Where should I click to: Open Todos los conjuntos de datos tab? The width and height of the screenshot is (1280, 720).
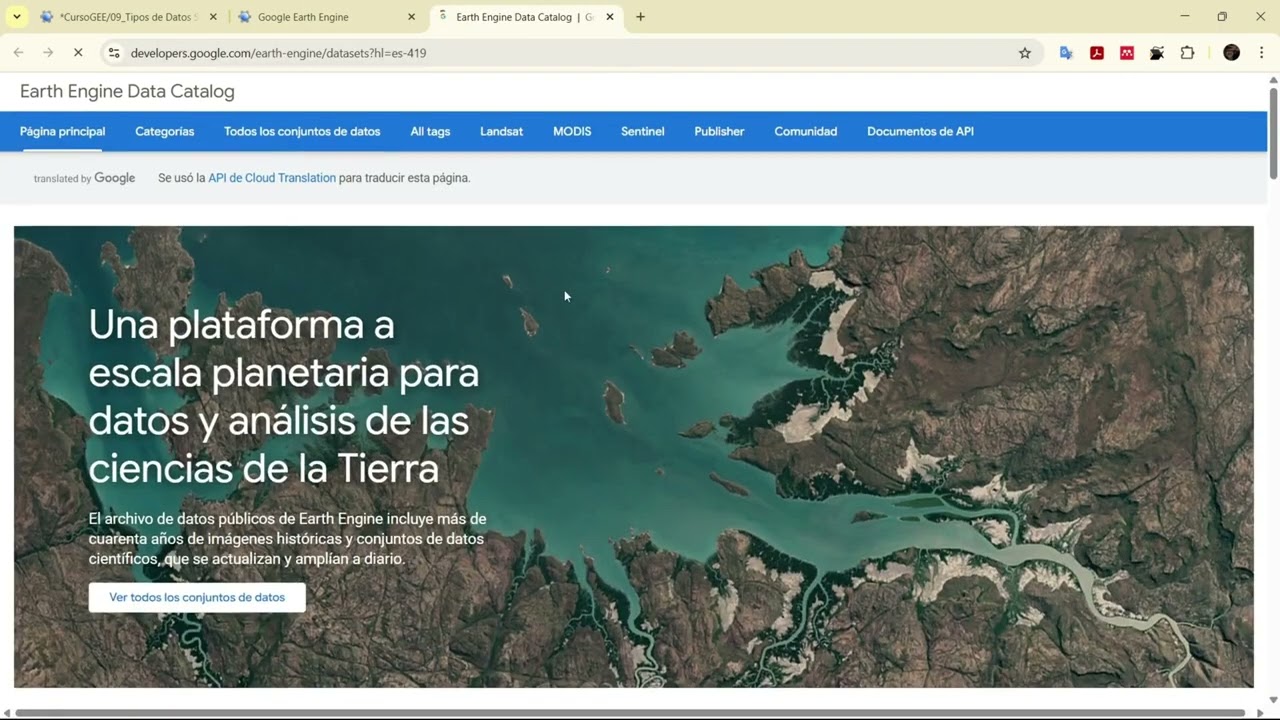302,131
